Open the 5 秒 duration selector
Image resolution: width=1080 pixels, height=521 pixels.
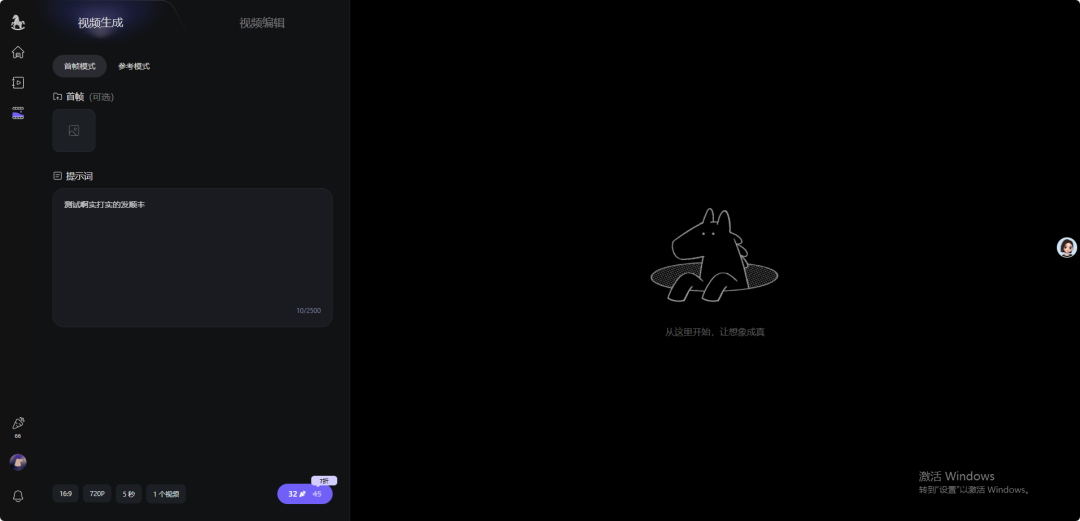pyautogui.click(x=128, y=494)
